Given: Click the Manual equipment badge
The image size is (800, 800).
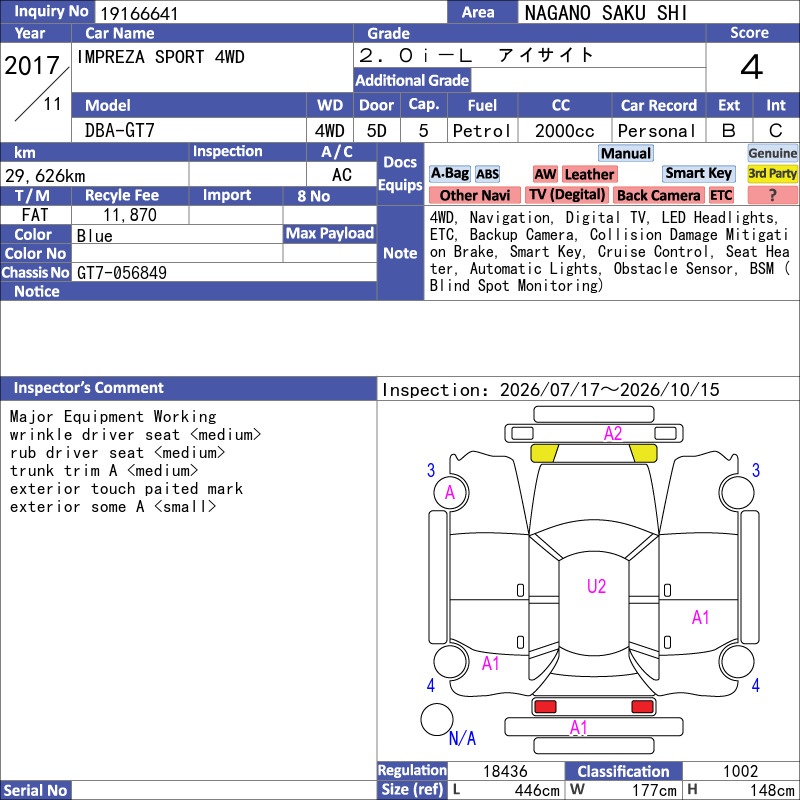Looking at the screenshot, I should (626, 153).
